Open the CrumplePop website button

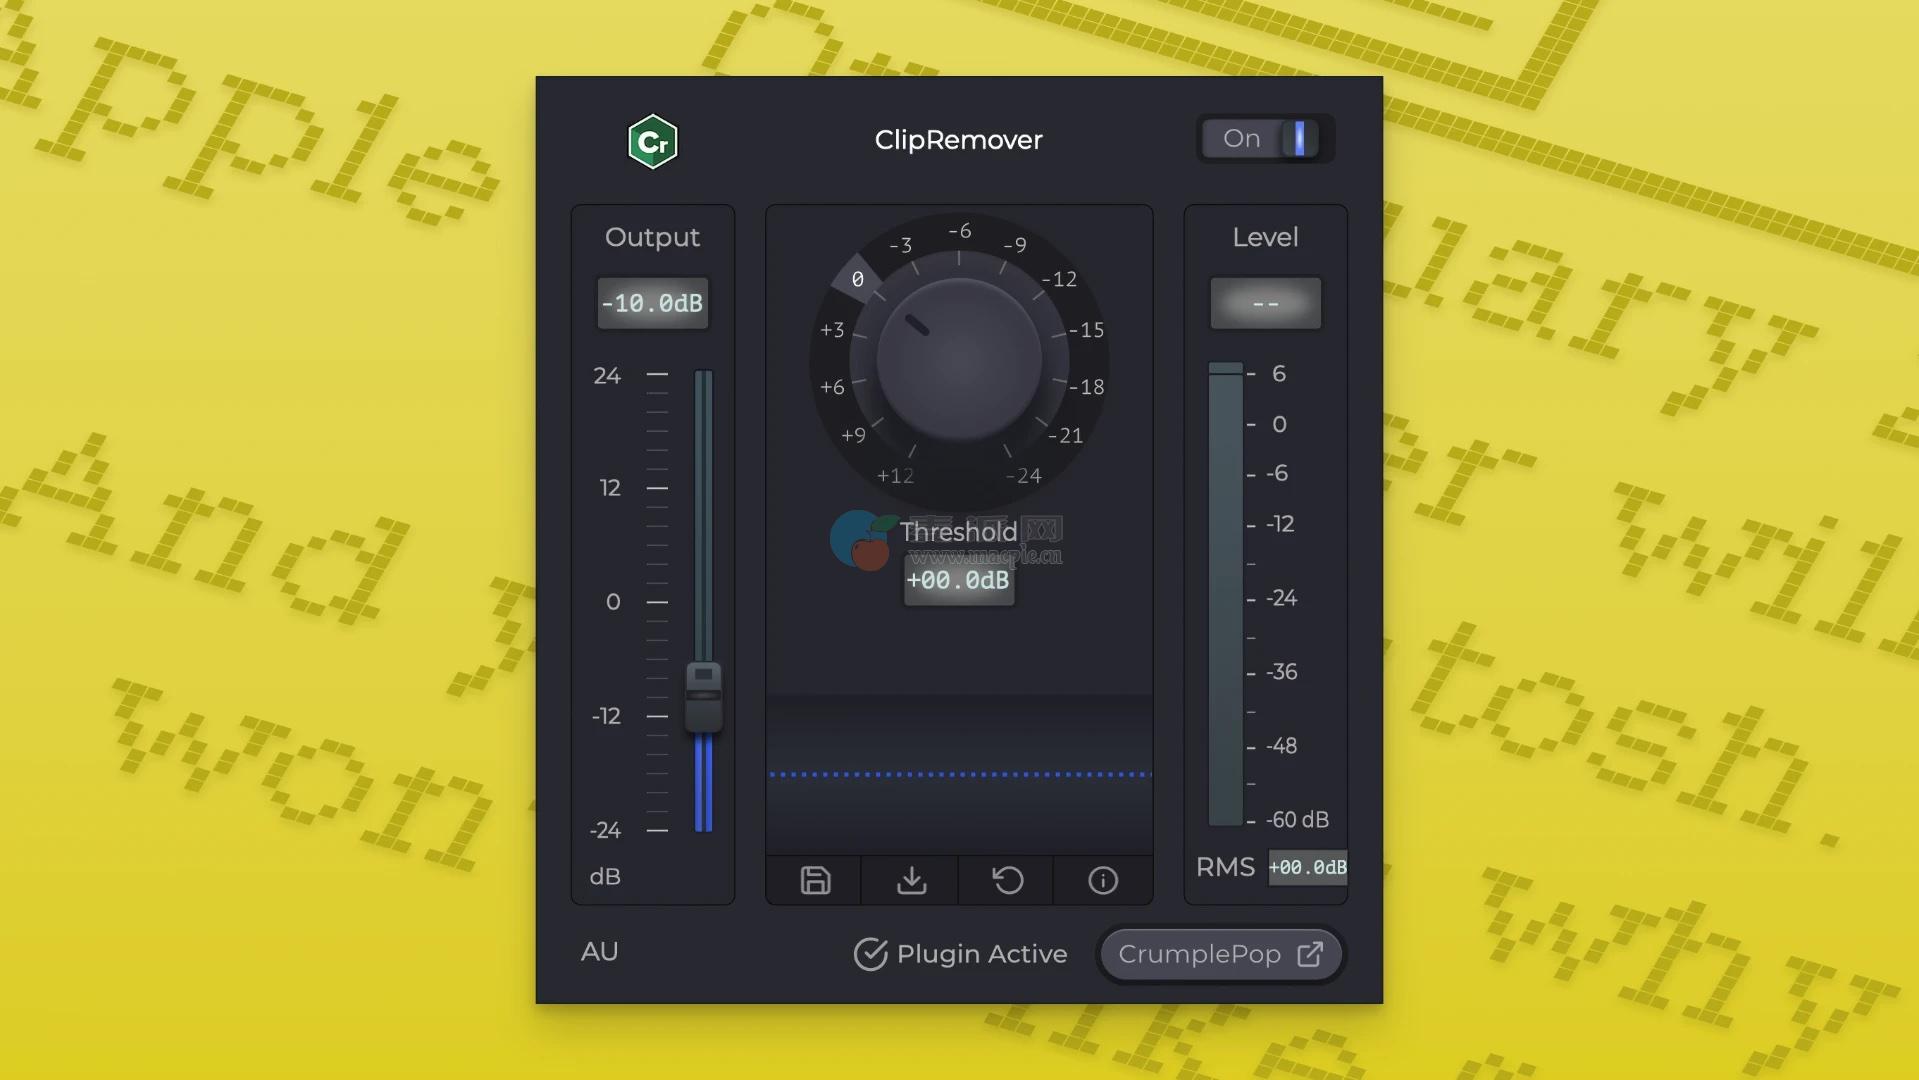click(1220, 954)
